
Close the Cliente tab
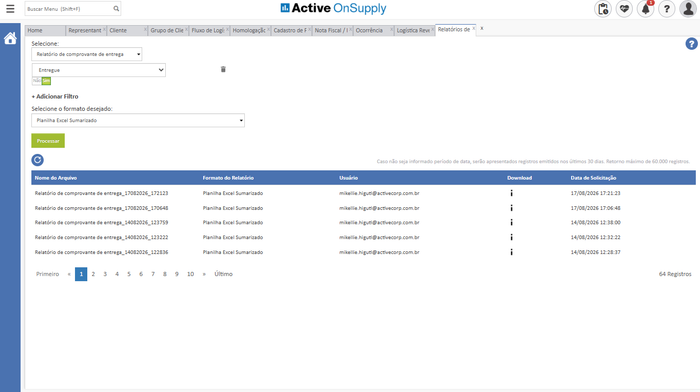(x=145, y=29)
